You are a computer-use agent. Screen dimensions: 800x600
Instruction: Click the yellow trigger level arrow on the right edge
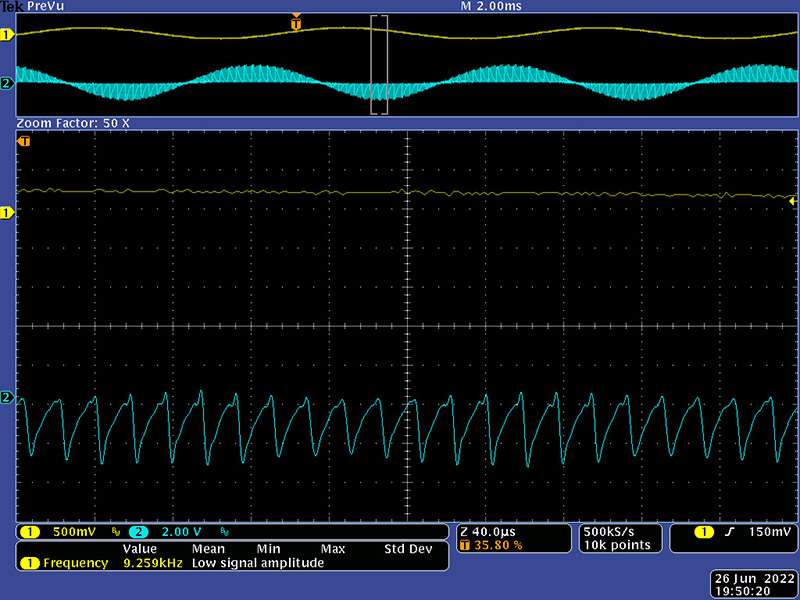pyautogui.click(x=792, y=202)
